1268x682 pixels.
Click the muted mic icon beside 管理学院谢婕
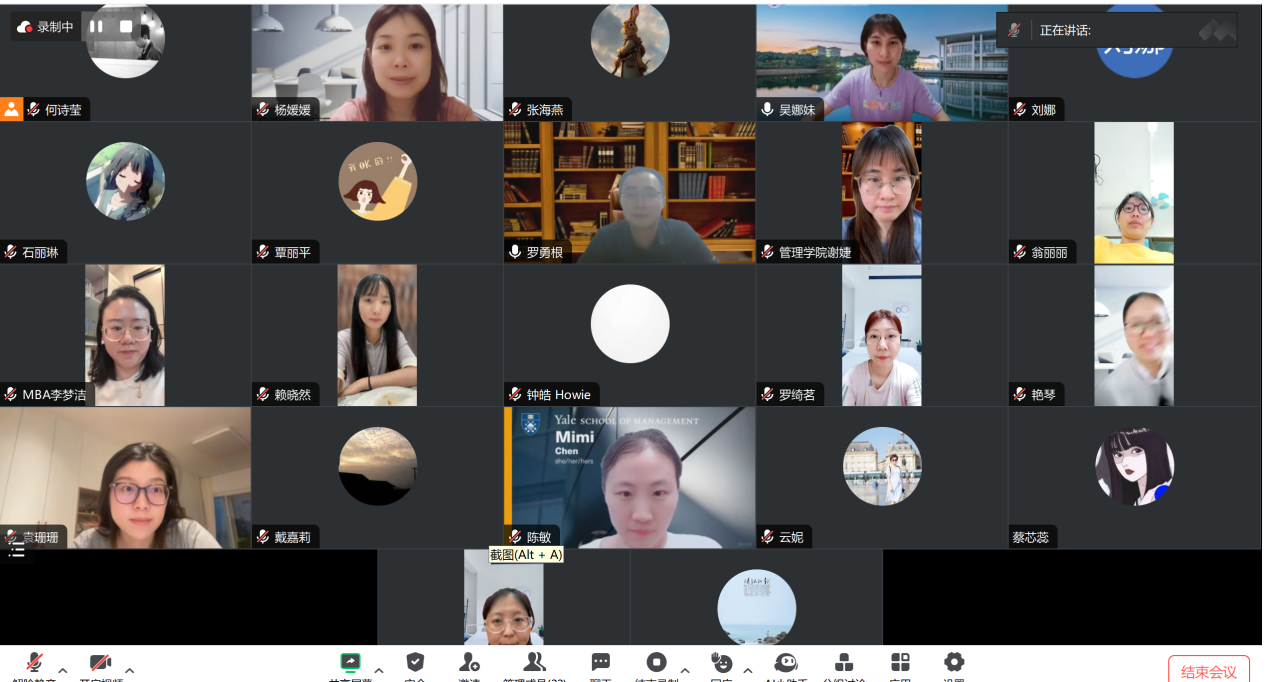768,252
